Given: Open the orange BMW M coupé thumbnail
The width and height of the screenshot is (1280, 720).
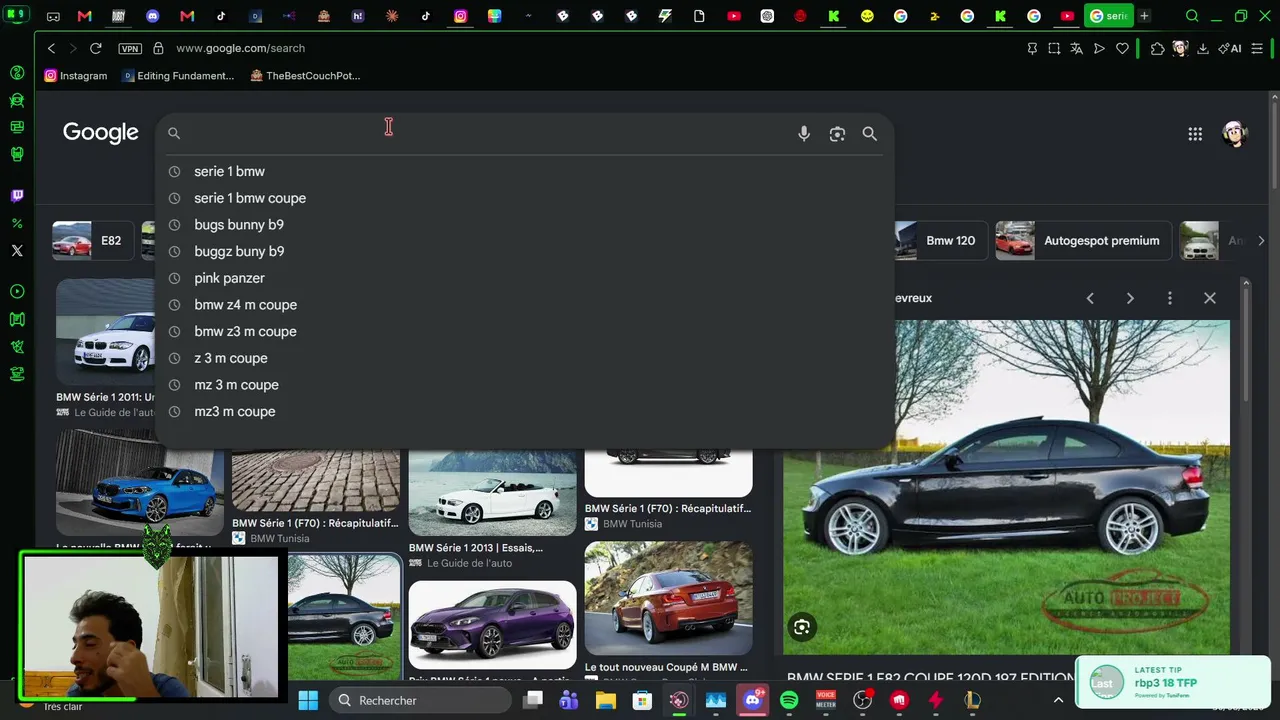Looking at the screenshot, I should 668,598.
